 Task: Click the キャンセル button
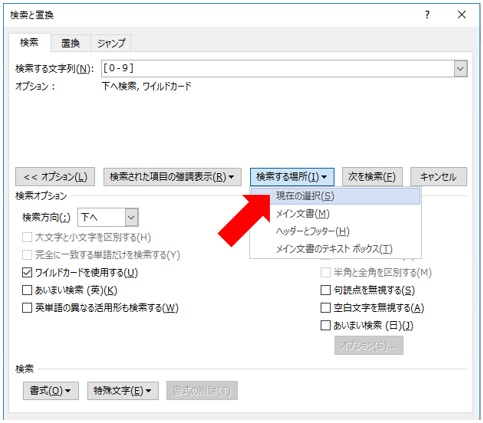(438, 177)
